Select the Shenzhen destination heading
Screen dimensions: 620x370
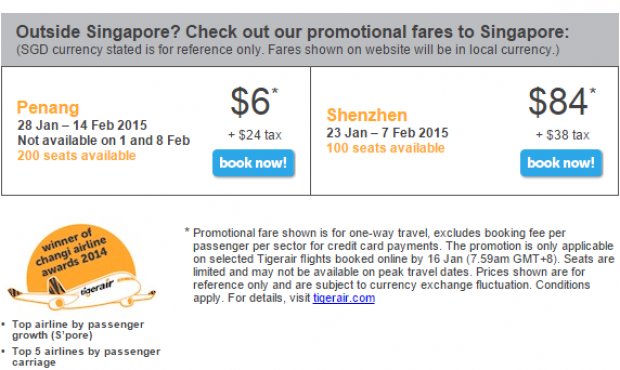click(x=367, y=115)
